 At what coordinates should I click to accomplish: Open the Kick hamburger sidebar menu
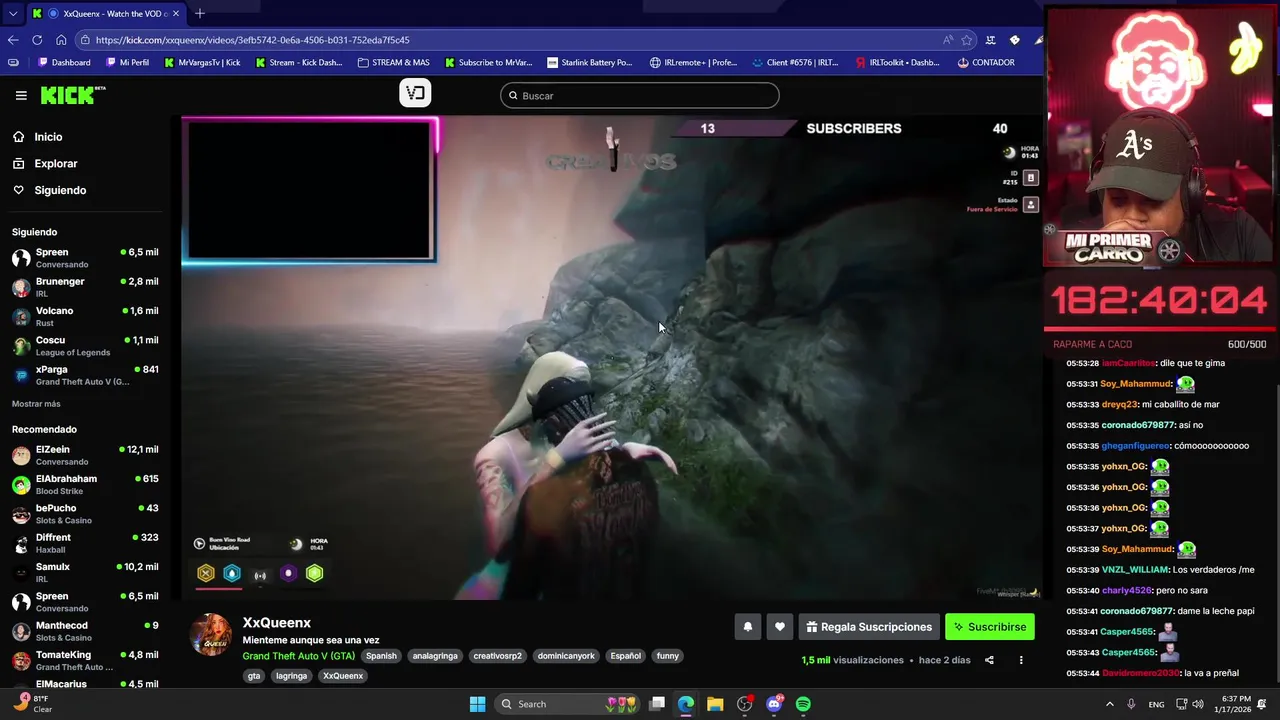[21, 95]
